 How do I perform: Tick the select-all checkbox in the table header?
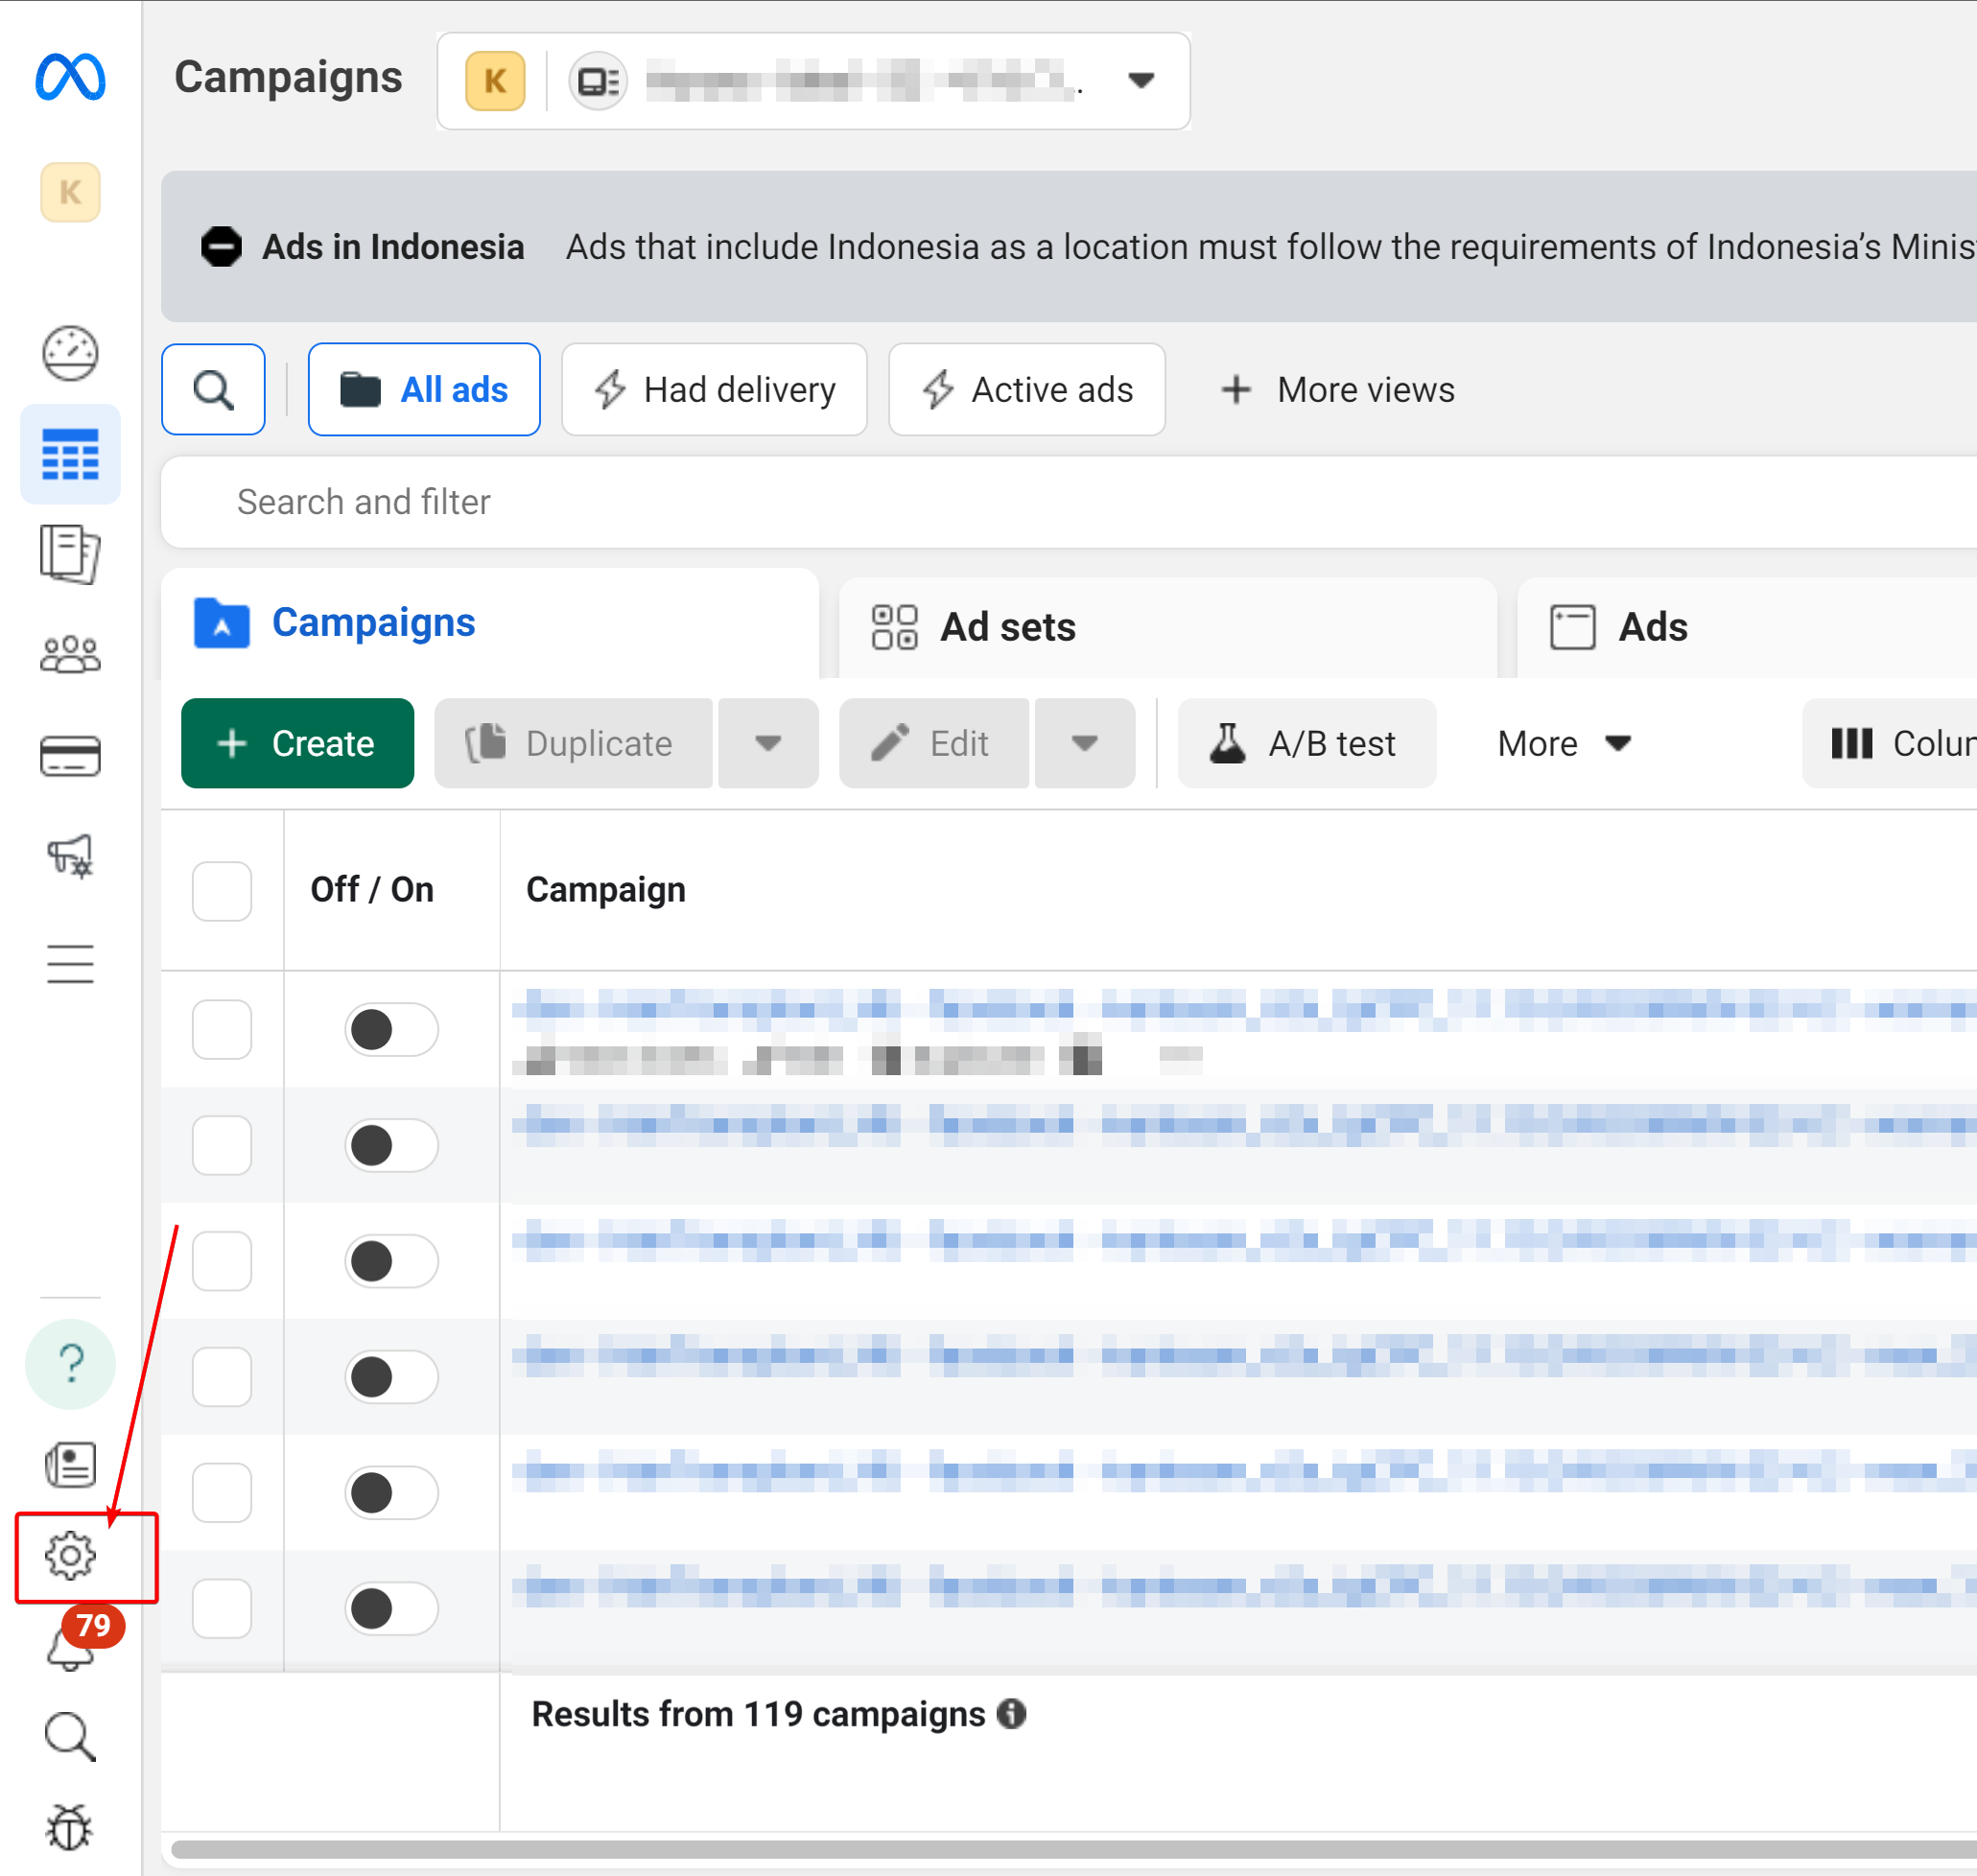click(222, 890)
